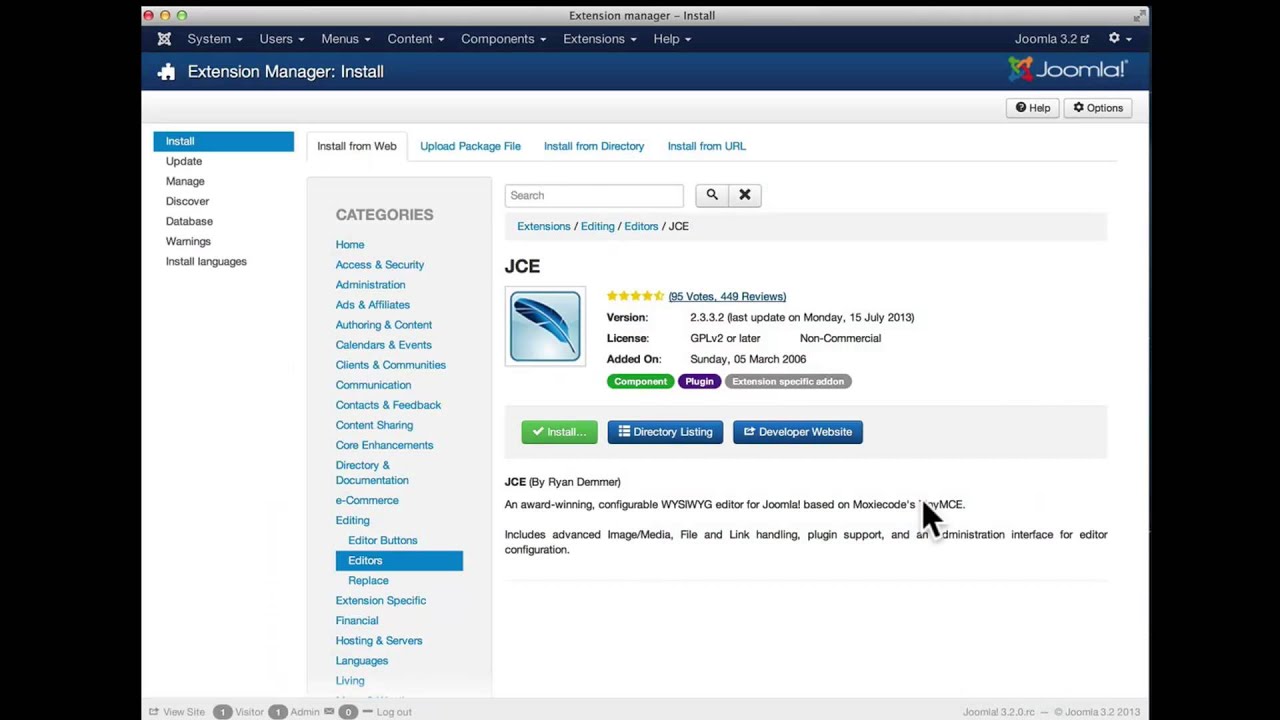This screenshot has width=1280, height=720.
Task: Click View Site in the status bar
Action: 177,712
